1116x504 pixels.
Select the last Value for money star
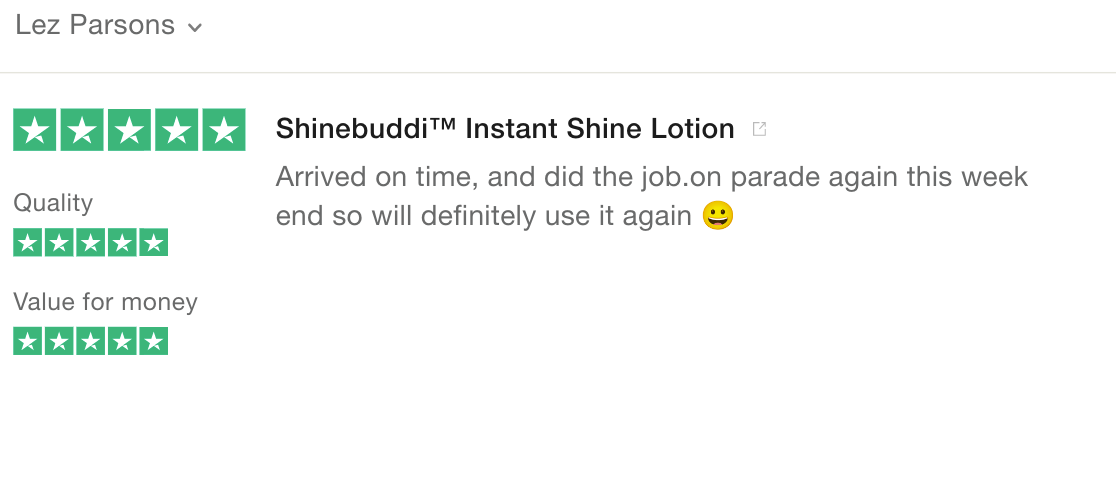point(153,342)
